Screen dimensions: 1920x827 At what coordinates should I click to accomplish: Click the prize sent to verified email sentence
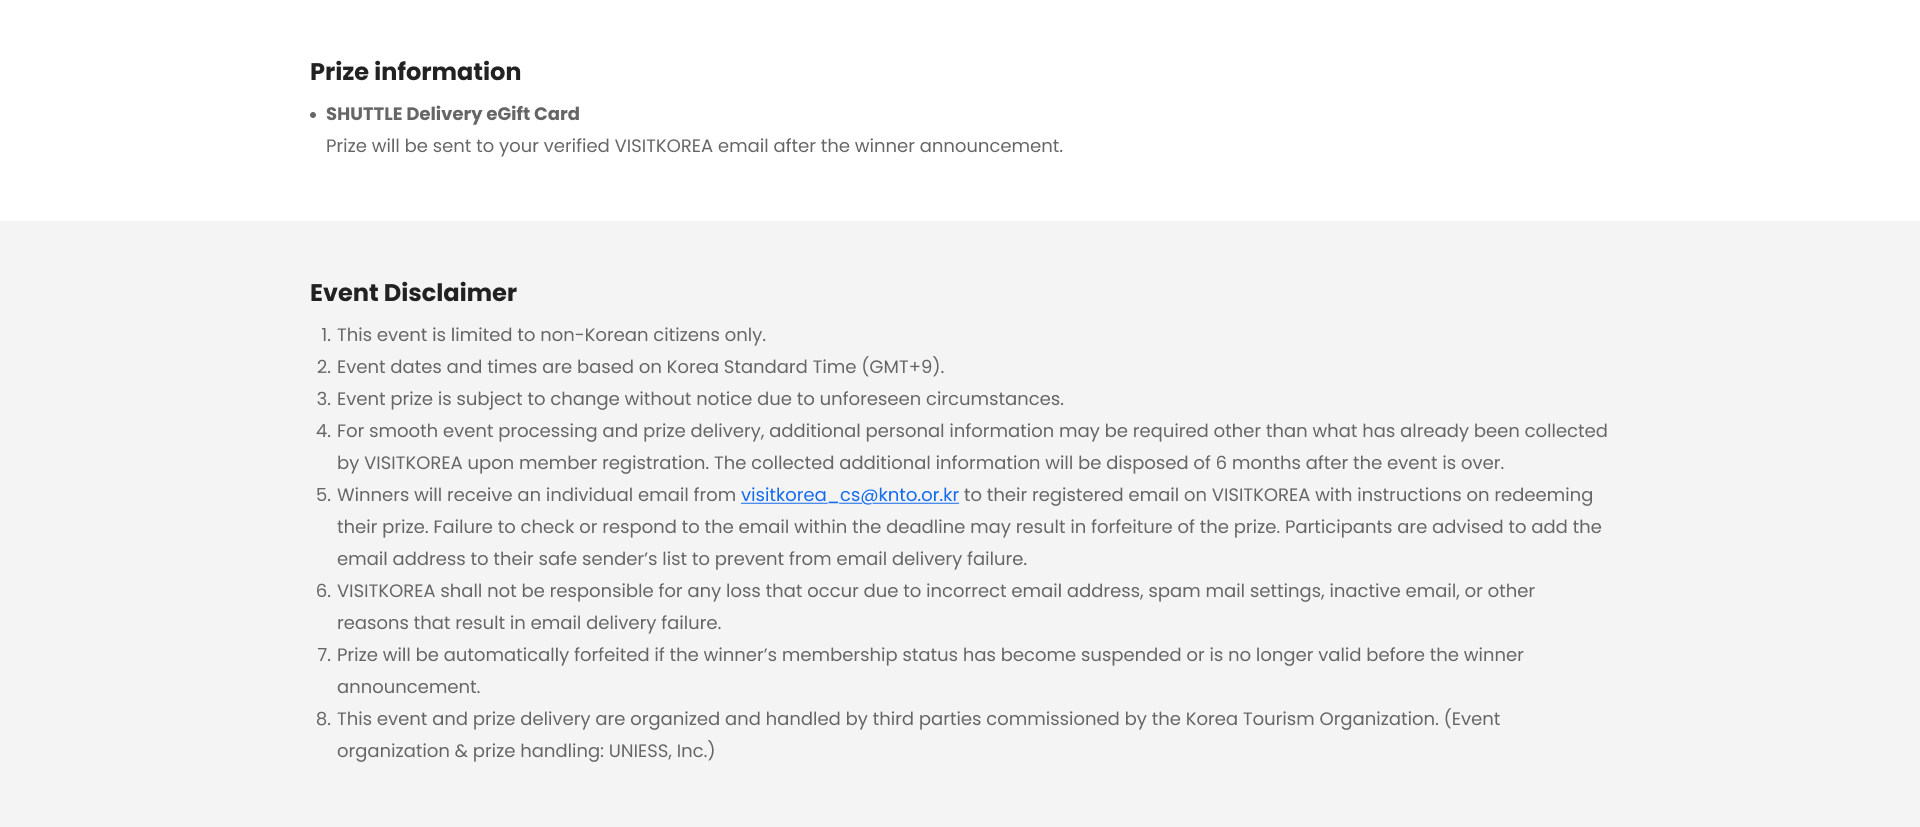[x=694, y=146]
